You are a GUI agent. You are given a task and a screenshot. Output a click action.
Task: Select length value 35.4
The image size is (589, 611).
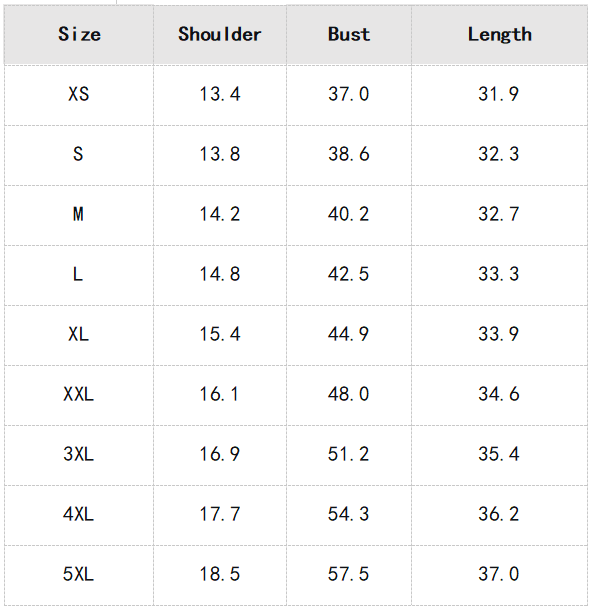[499, 455]
